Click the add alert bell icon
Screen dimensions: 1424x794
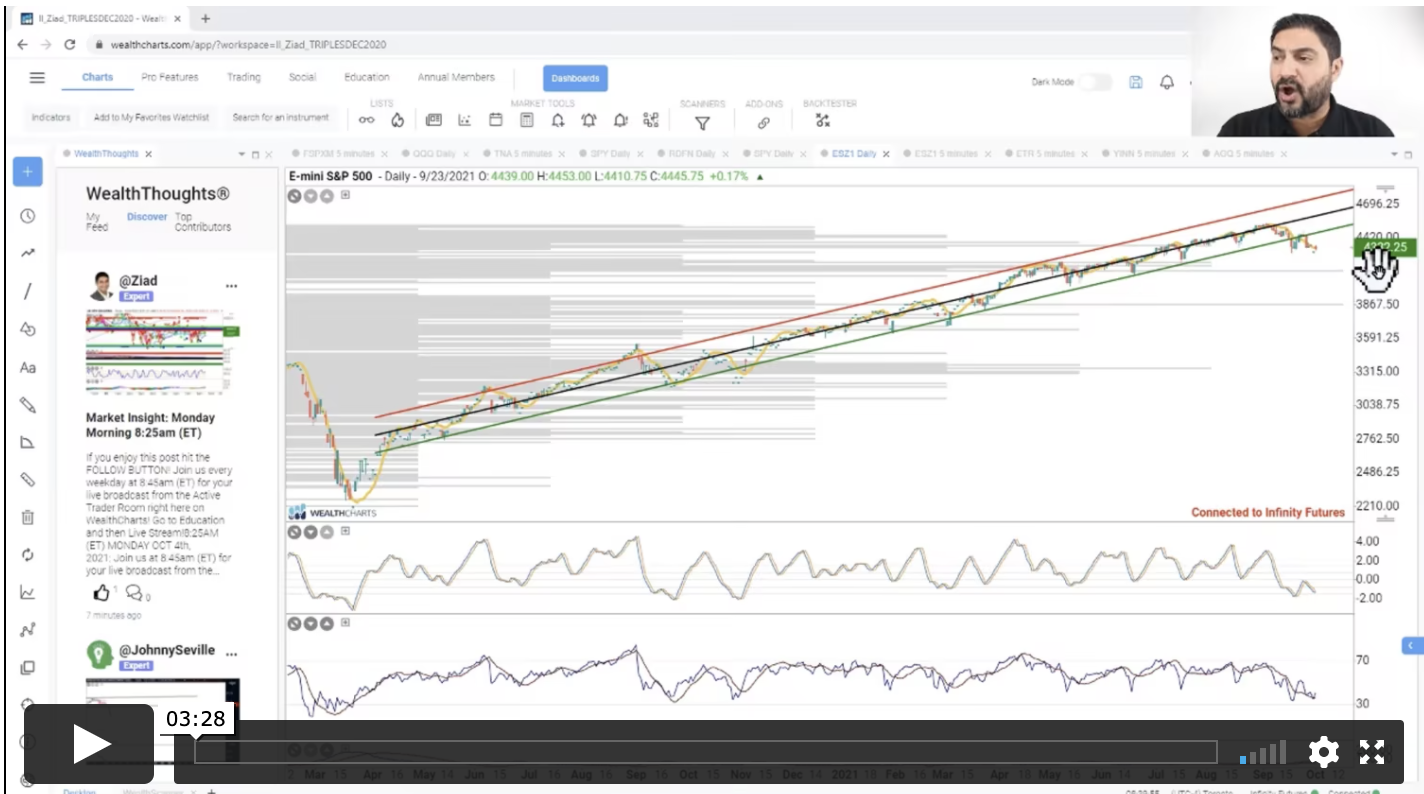tap(557, 120)
